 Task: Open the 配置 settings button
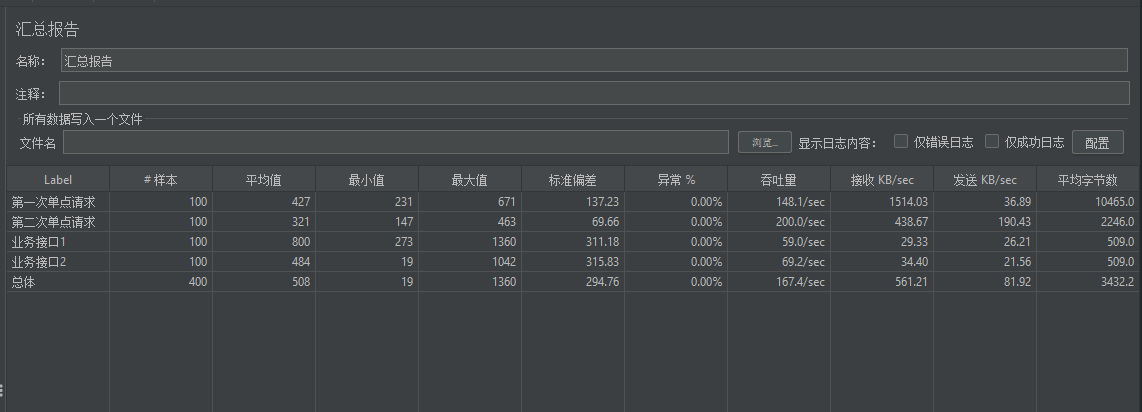[1097, 142]
